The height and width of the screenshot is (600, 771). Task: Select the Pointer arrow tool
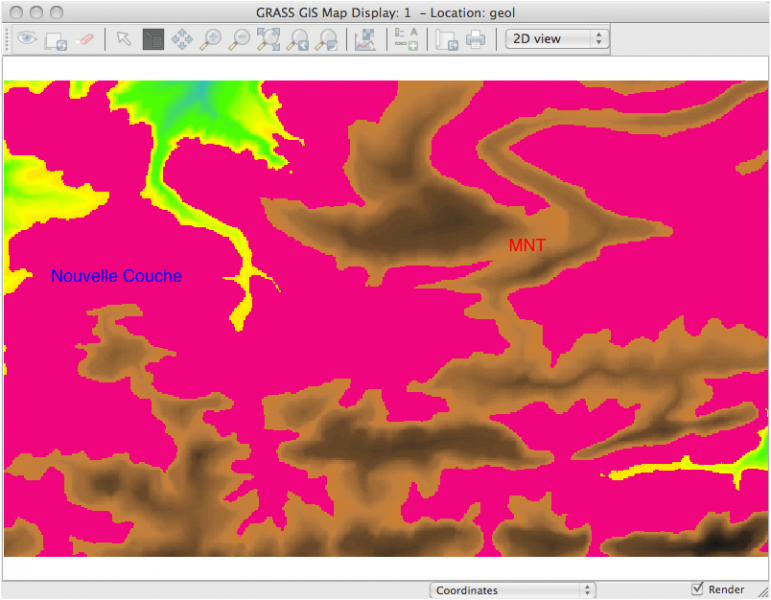pyautogui.click(x=123, y=39)
